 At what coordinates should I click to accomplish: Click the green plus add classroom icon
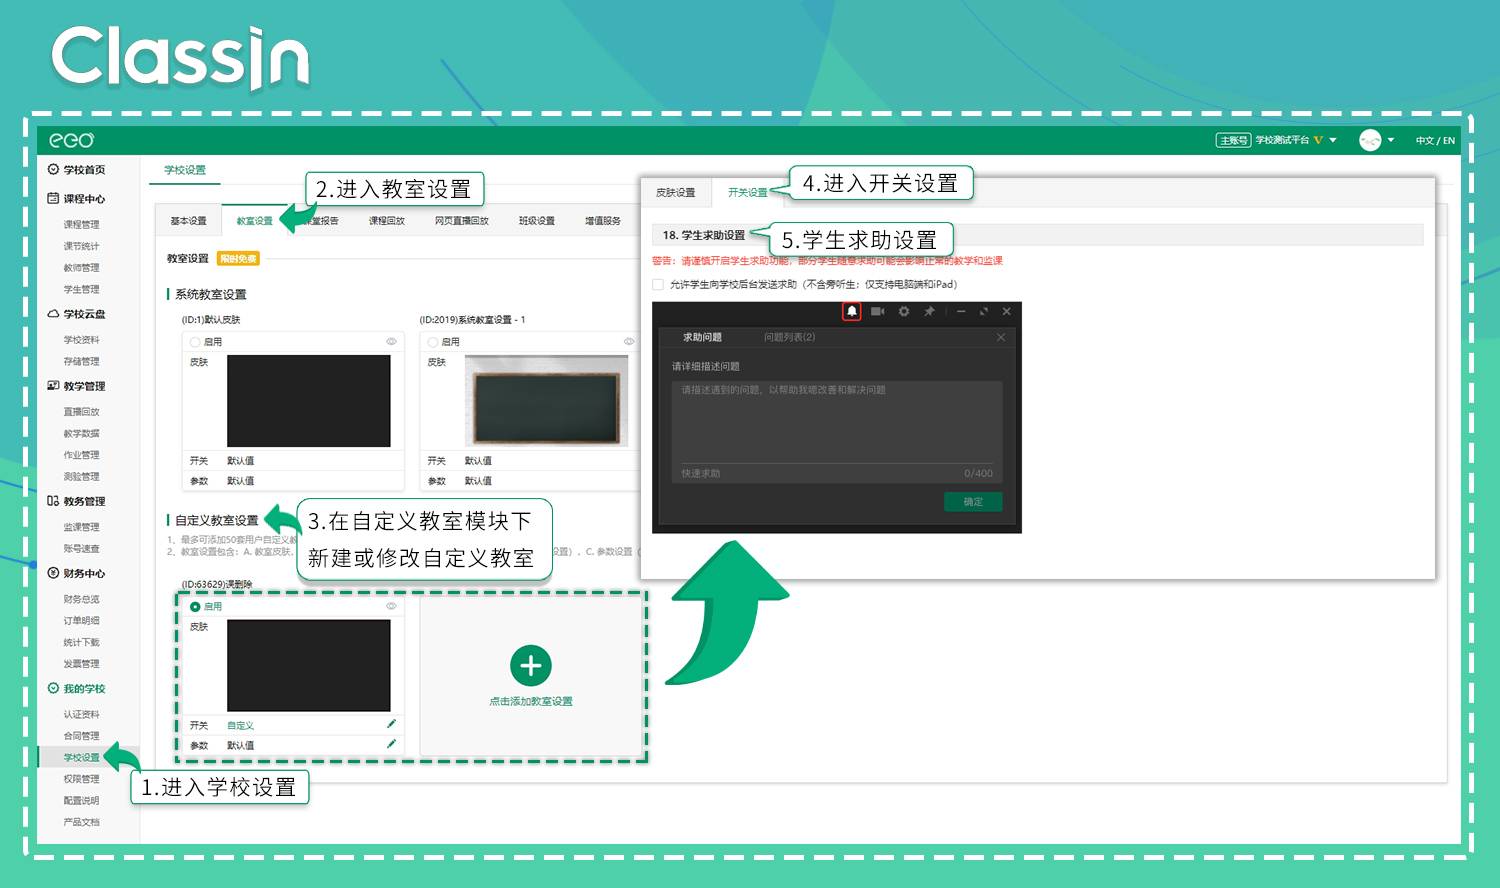click(x=531, y=666)
